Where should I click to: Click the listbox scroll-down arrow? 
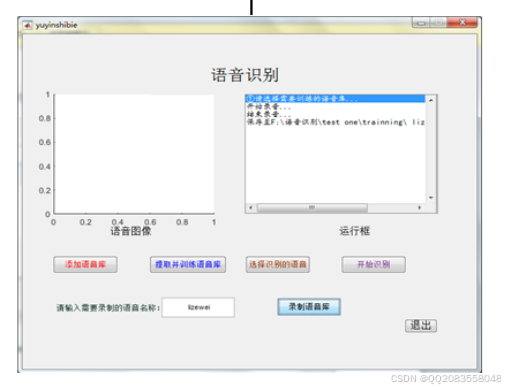[431, 198]
